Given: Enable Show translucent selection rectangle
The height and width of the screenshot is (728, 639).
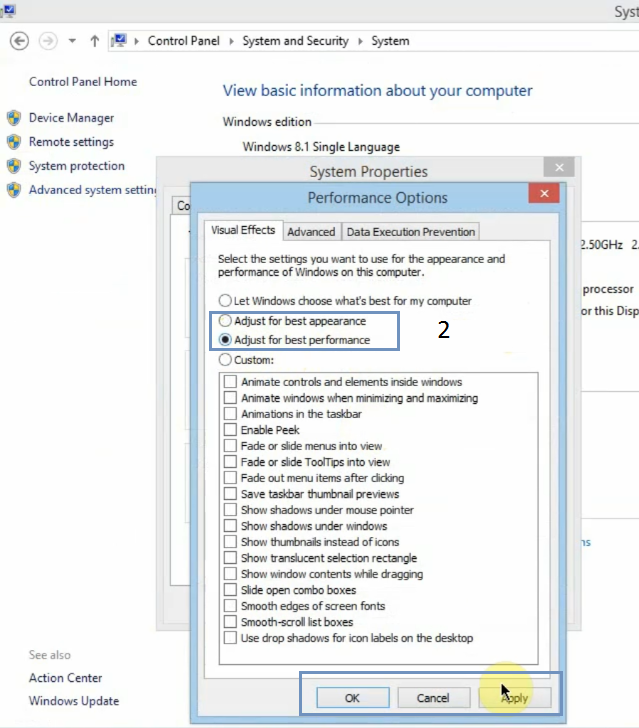Looking at the screenshot, I should pyautogui.click(x=230, y=558).
